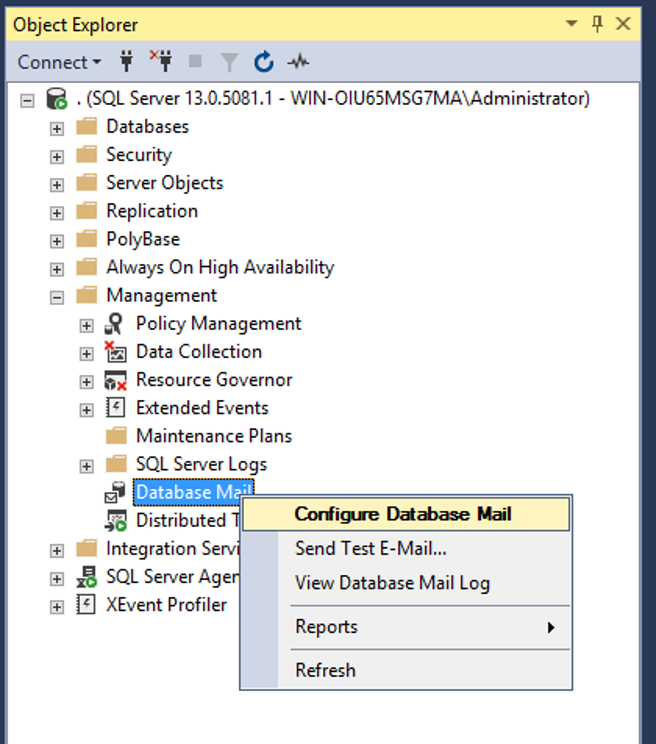
Task: Expand the Integration Services node
Action: tap(57, 550)
